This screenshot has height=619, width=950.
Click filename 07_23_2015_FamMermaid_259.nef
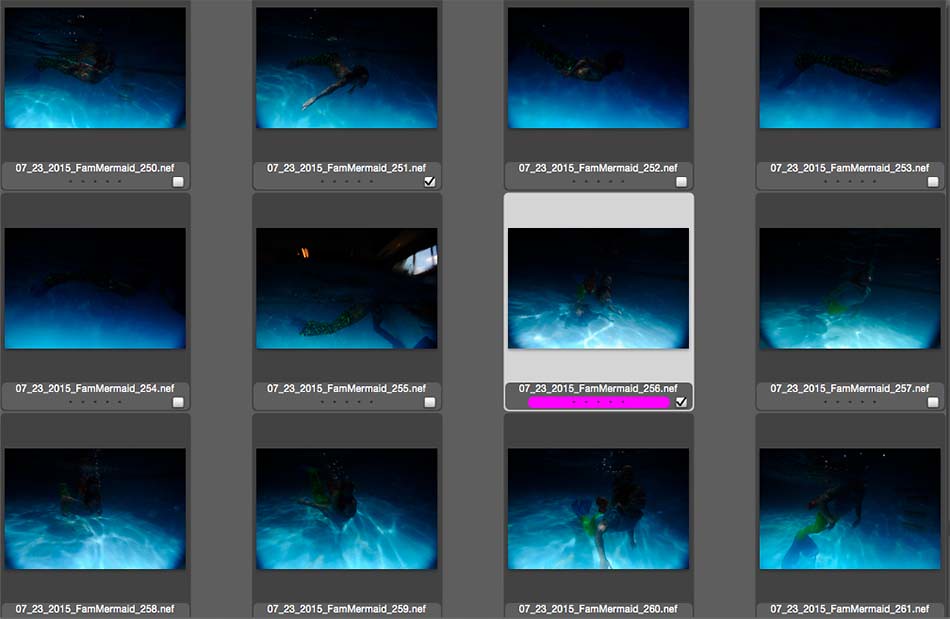[x=347, y=609]
